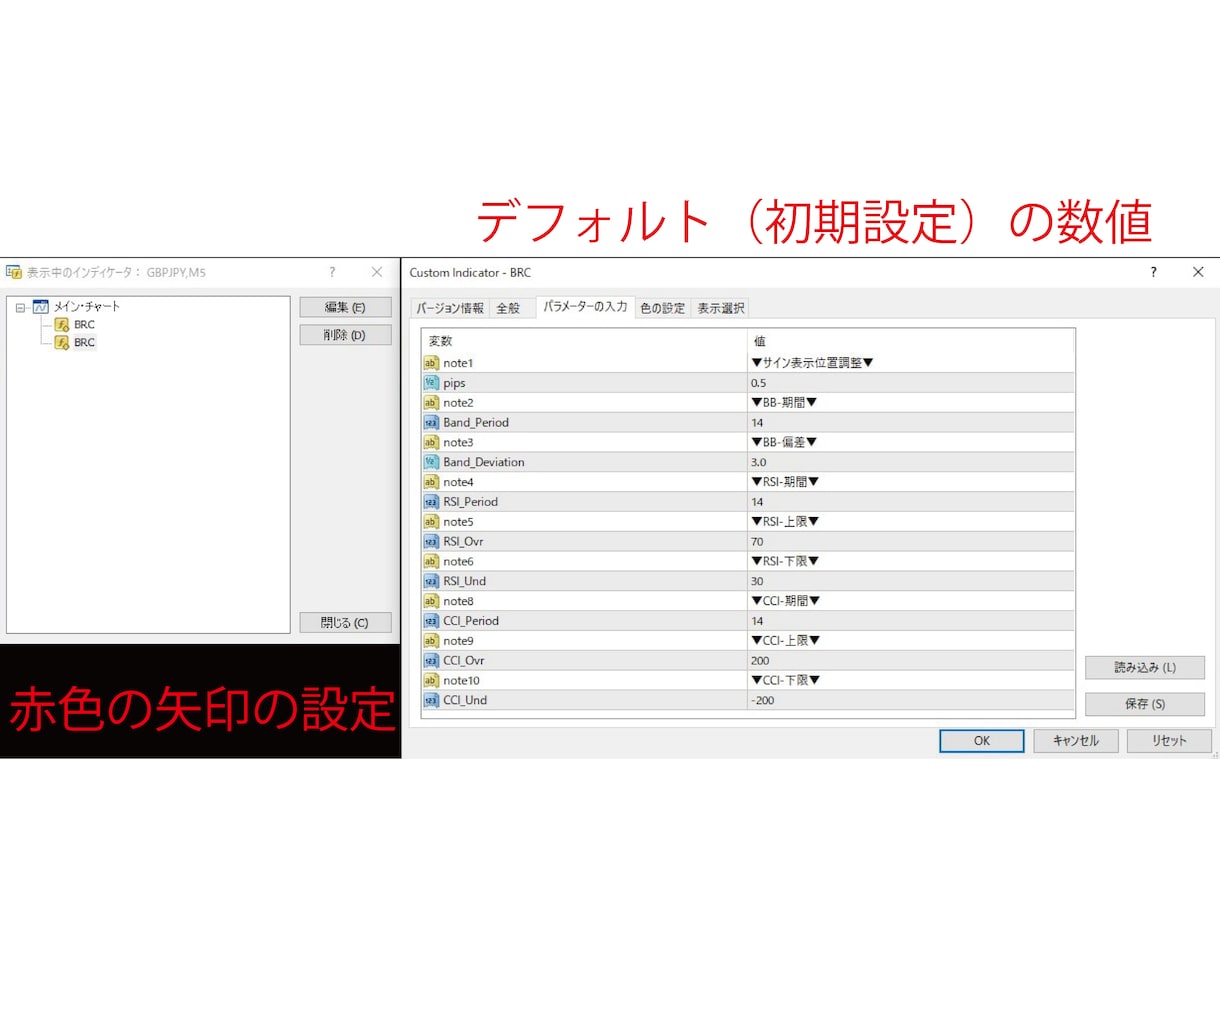Click the second BRC indicator icon
The height and width of the screenshot is (1016, 1220).
pos(62,343)
